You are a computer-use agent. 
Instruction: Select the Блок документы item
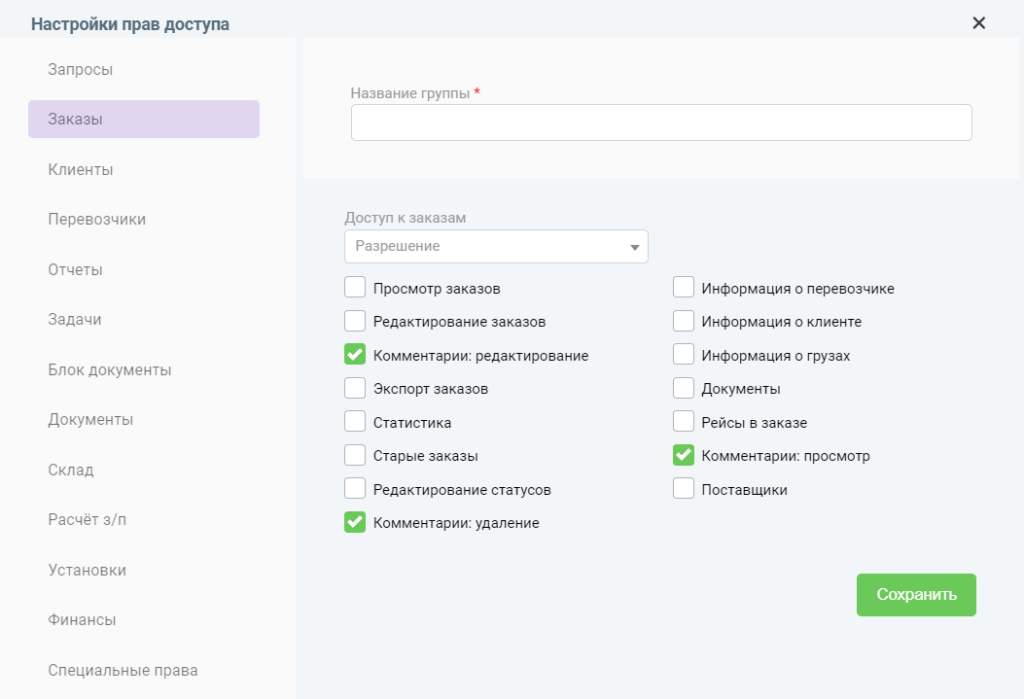click(x=110, y=370)
